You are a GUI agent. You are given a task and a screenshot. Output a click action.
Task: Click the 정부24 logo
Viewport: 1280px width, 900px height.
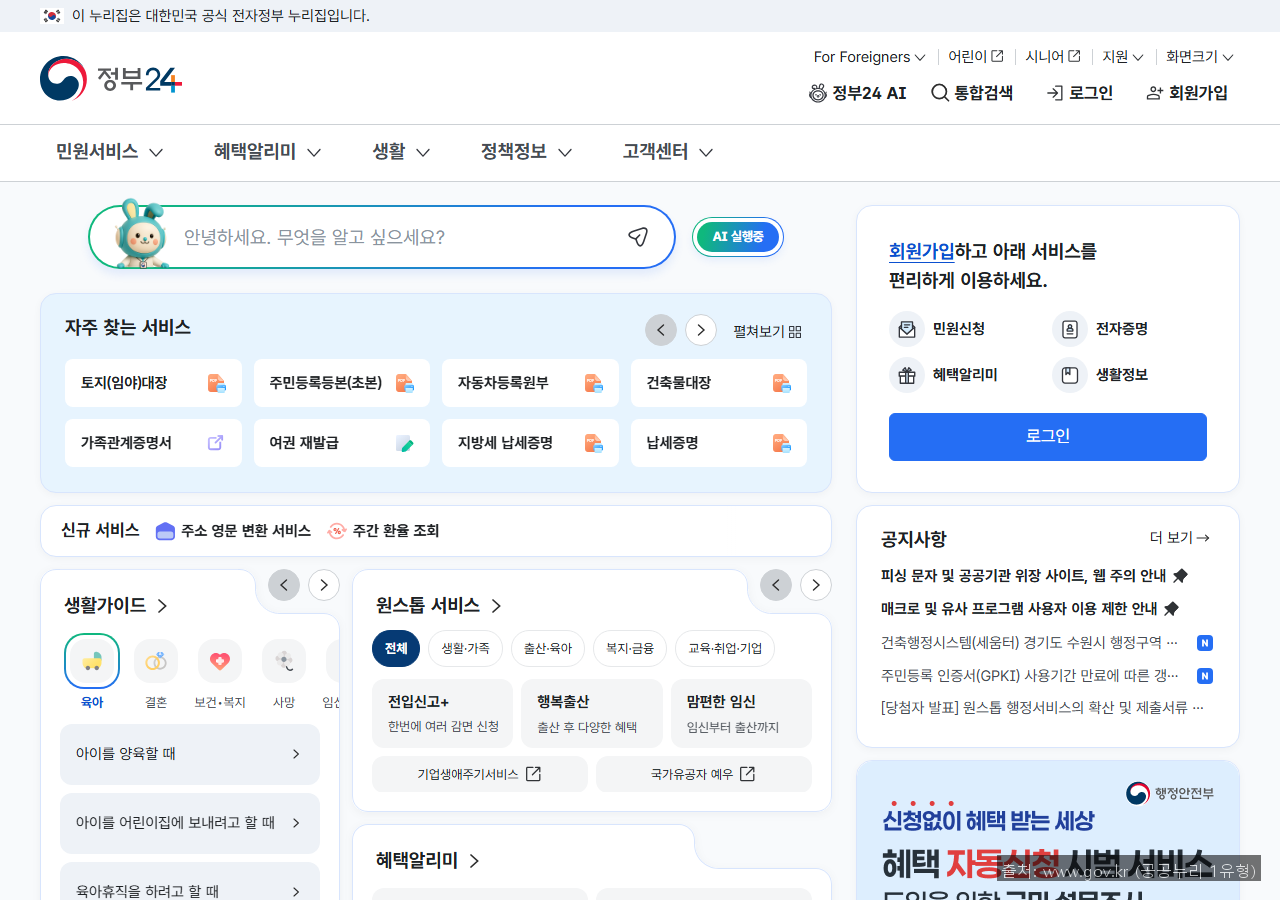click(x=110, y=77)
